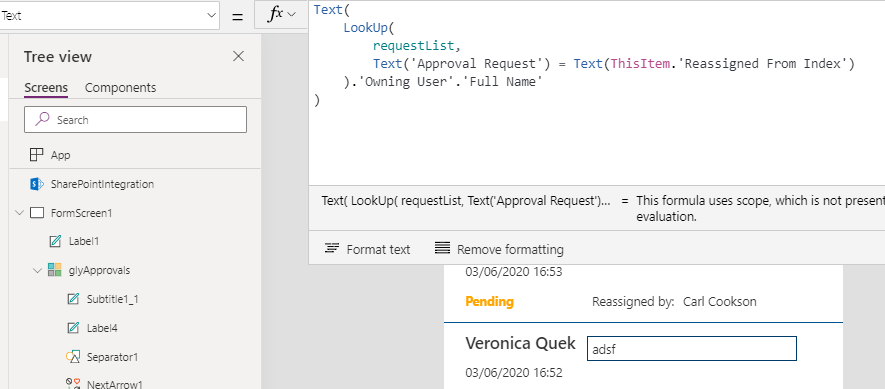Screen dimensions: 885x389
Task: Open the fx function dropdown
Action: pos(282,15)
